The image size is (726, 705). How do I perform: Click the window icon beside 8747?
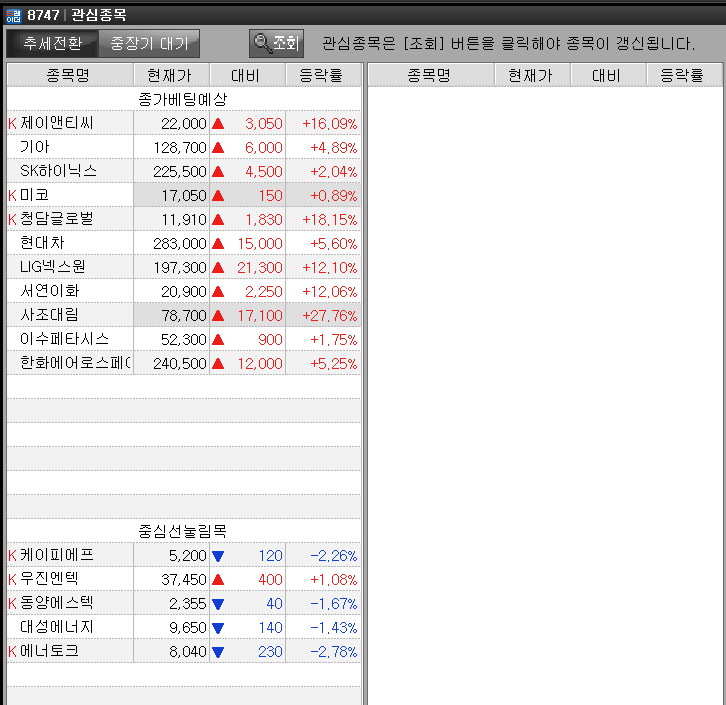pyautogui.click(x=13, y=15)
